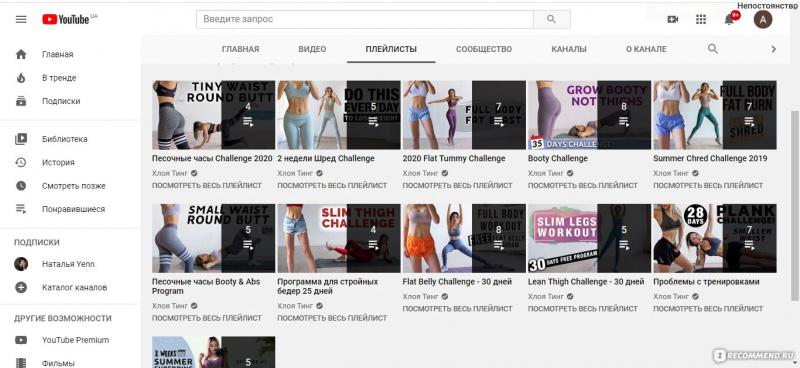Open the 2 недели Шред Challenge thumbnail
The image size is (800, 368).
339,115
